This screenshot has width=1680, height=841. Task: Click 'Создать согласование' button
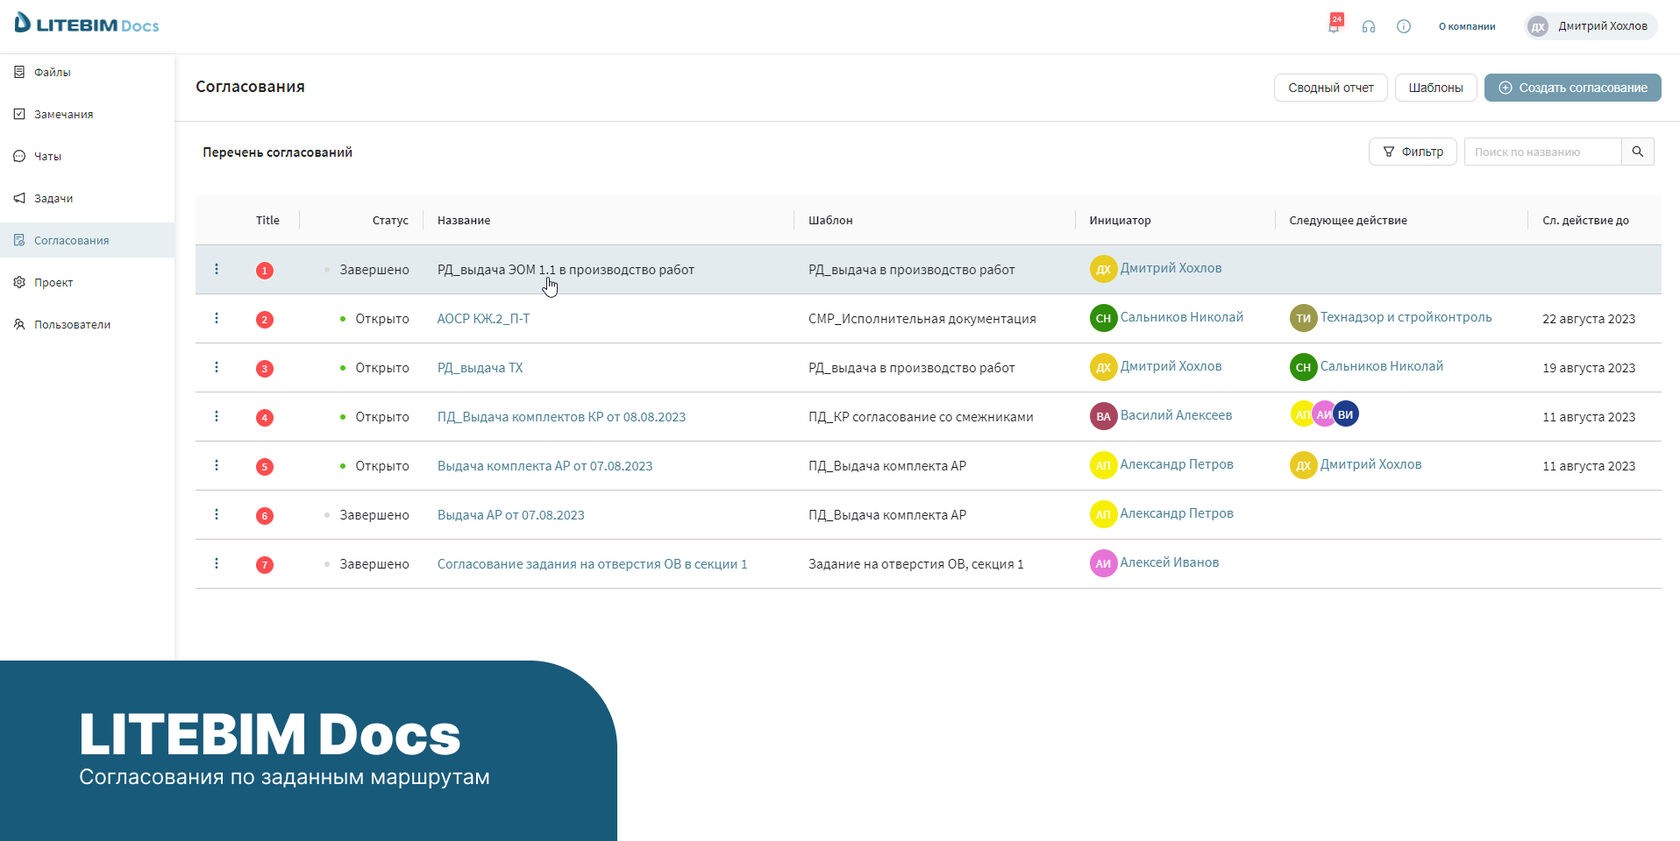pos(1572,88)
